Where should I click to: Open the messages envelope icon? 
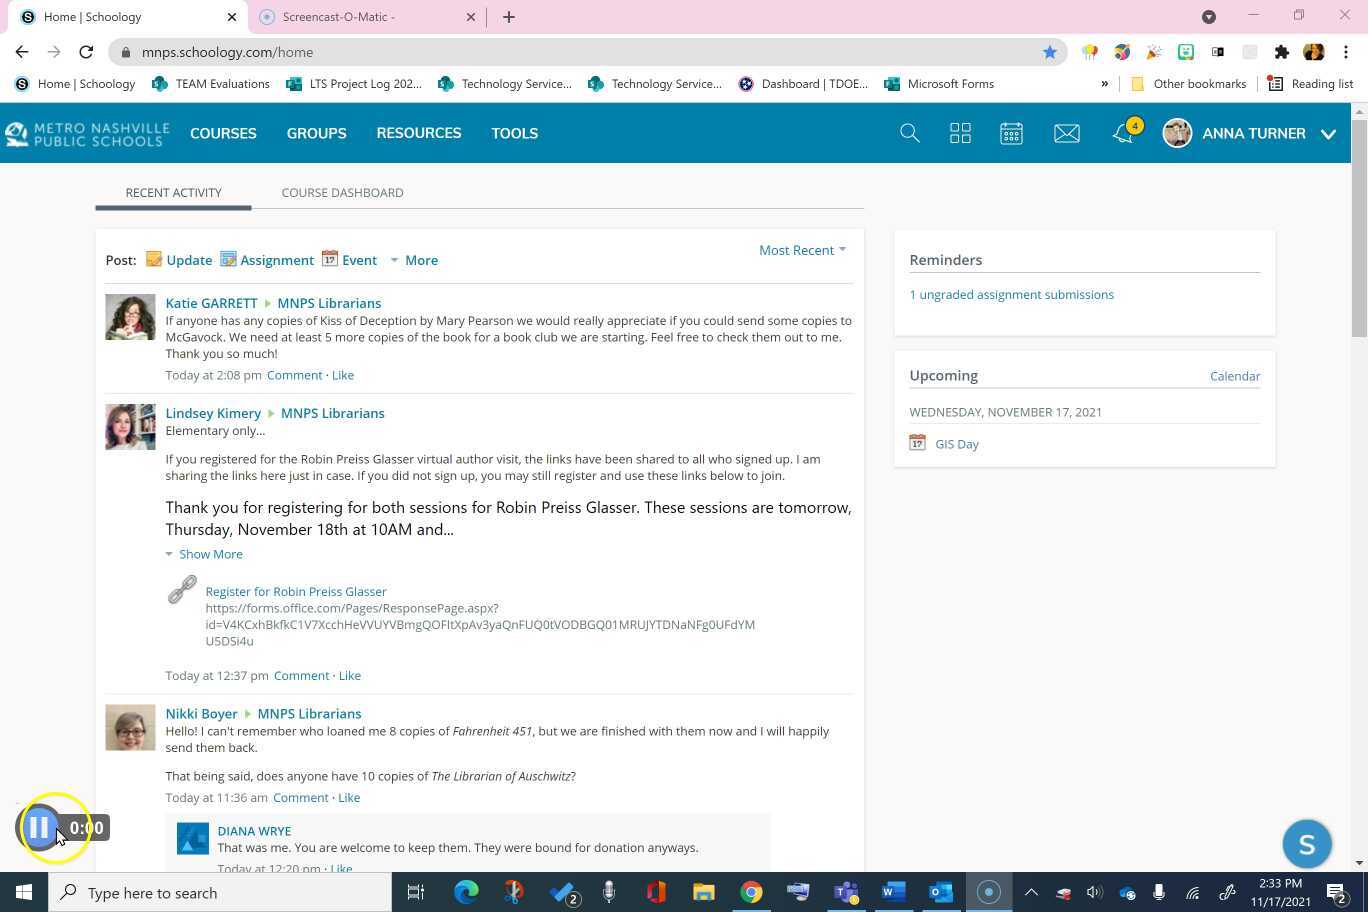[x=1066, y=132]
